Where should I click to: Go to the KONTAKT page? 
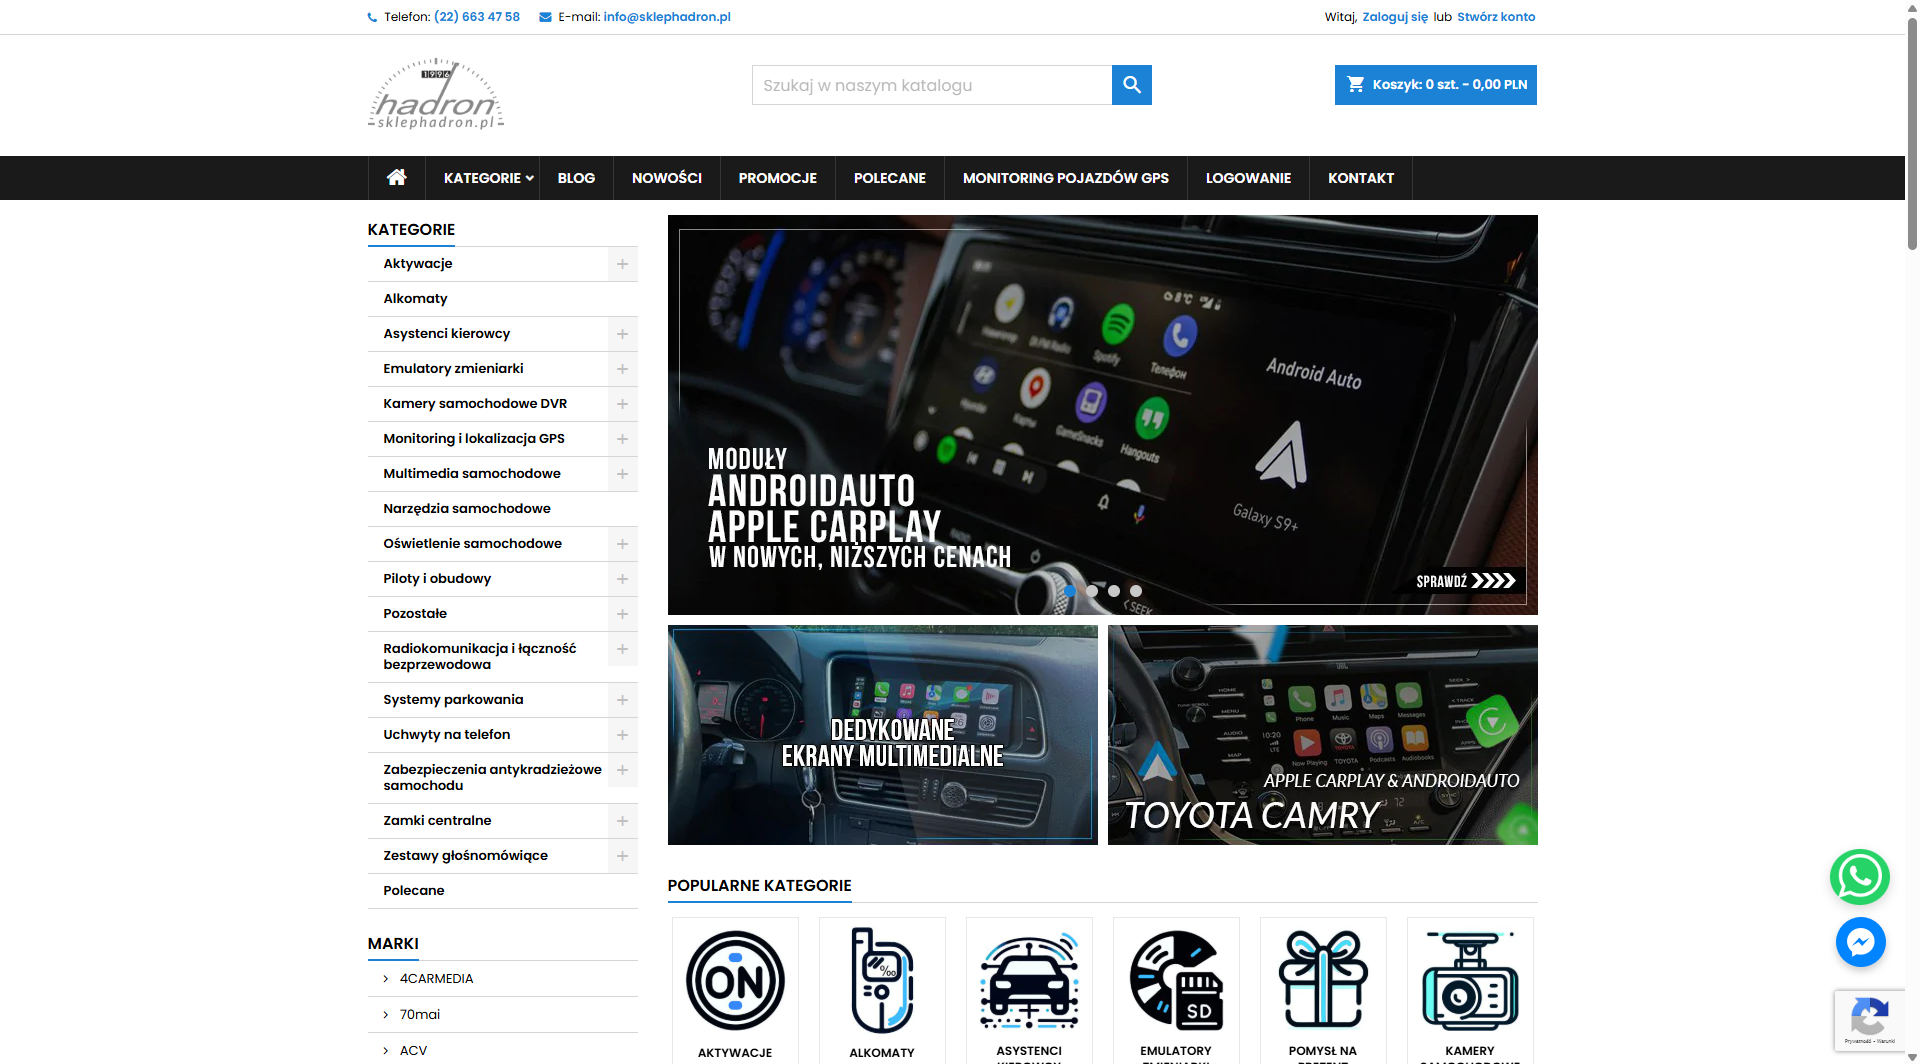[1360, 178]
